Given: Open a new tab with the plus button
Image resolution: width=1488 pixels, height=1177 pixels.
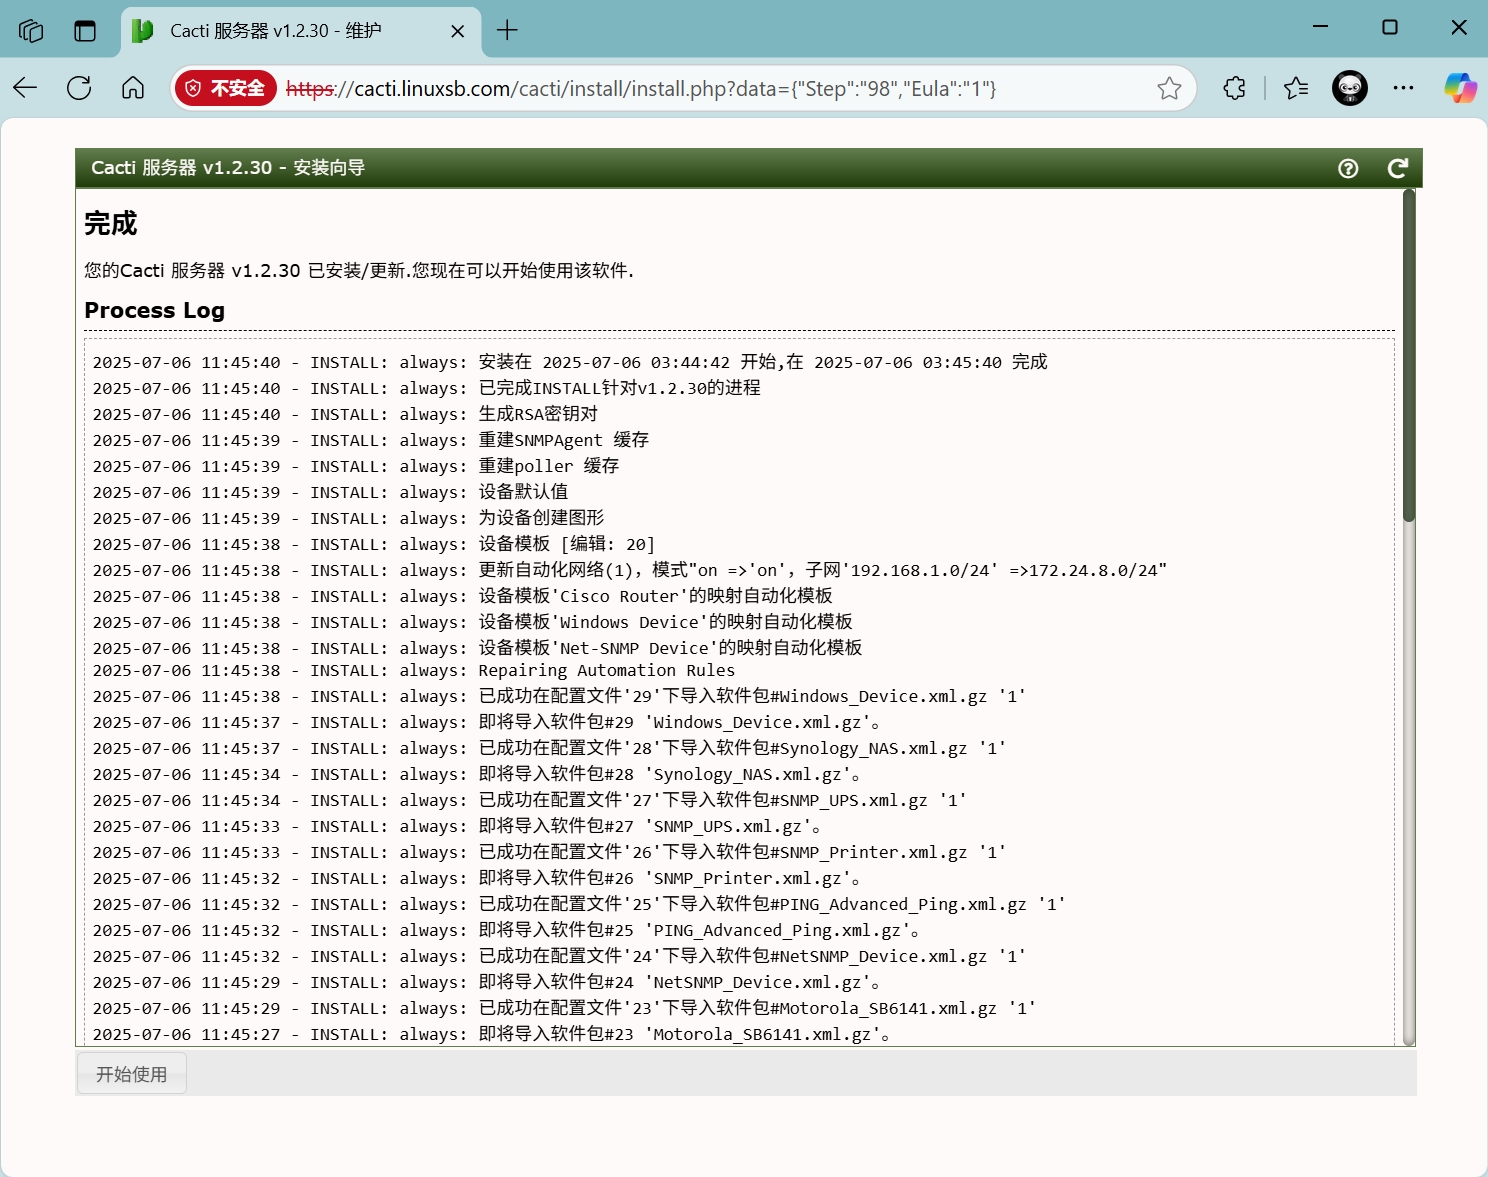Looking at the screenshot, I should [x=507, y=31].
